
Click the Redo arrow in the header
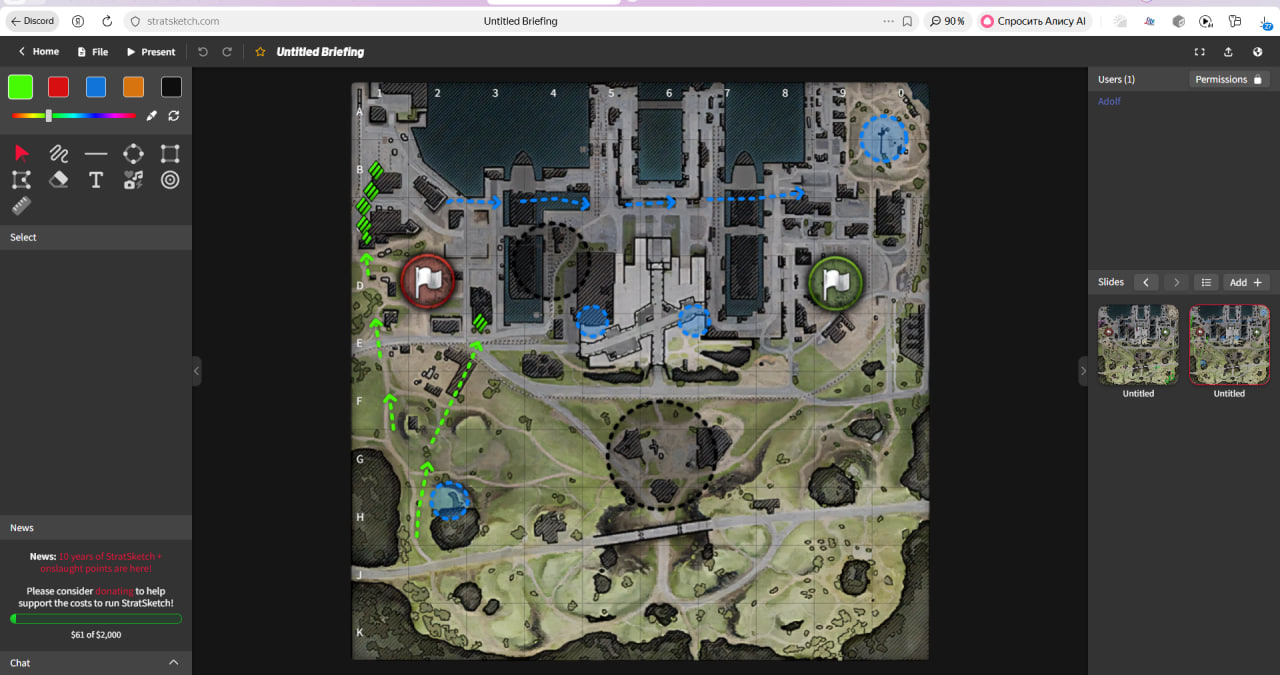[x=227, y=52]
